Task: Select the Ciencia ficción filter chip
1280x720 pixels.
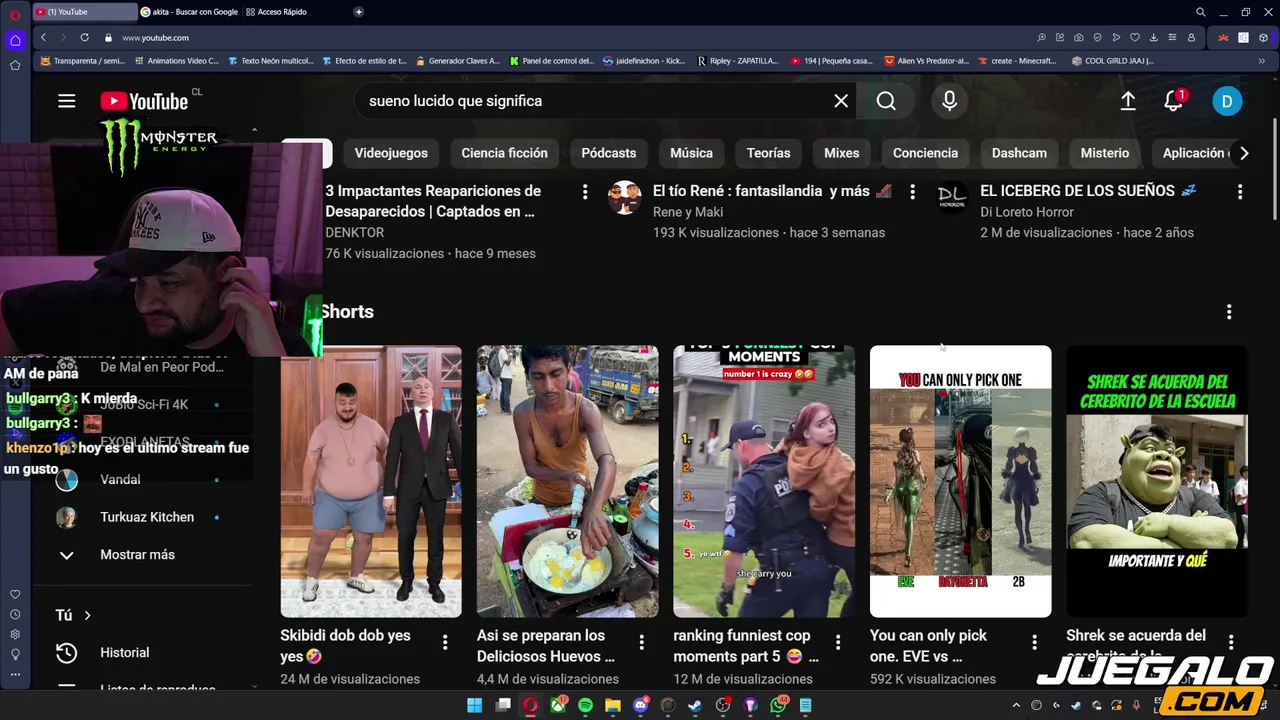Action: [x=504, y=153]
